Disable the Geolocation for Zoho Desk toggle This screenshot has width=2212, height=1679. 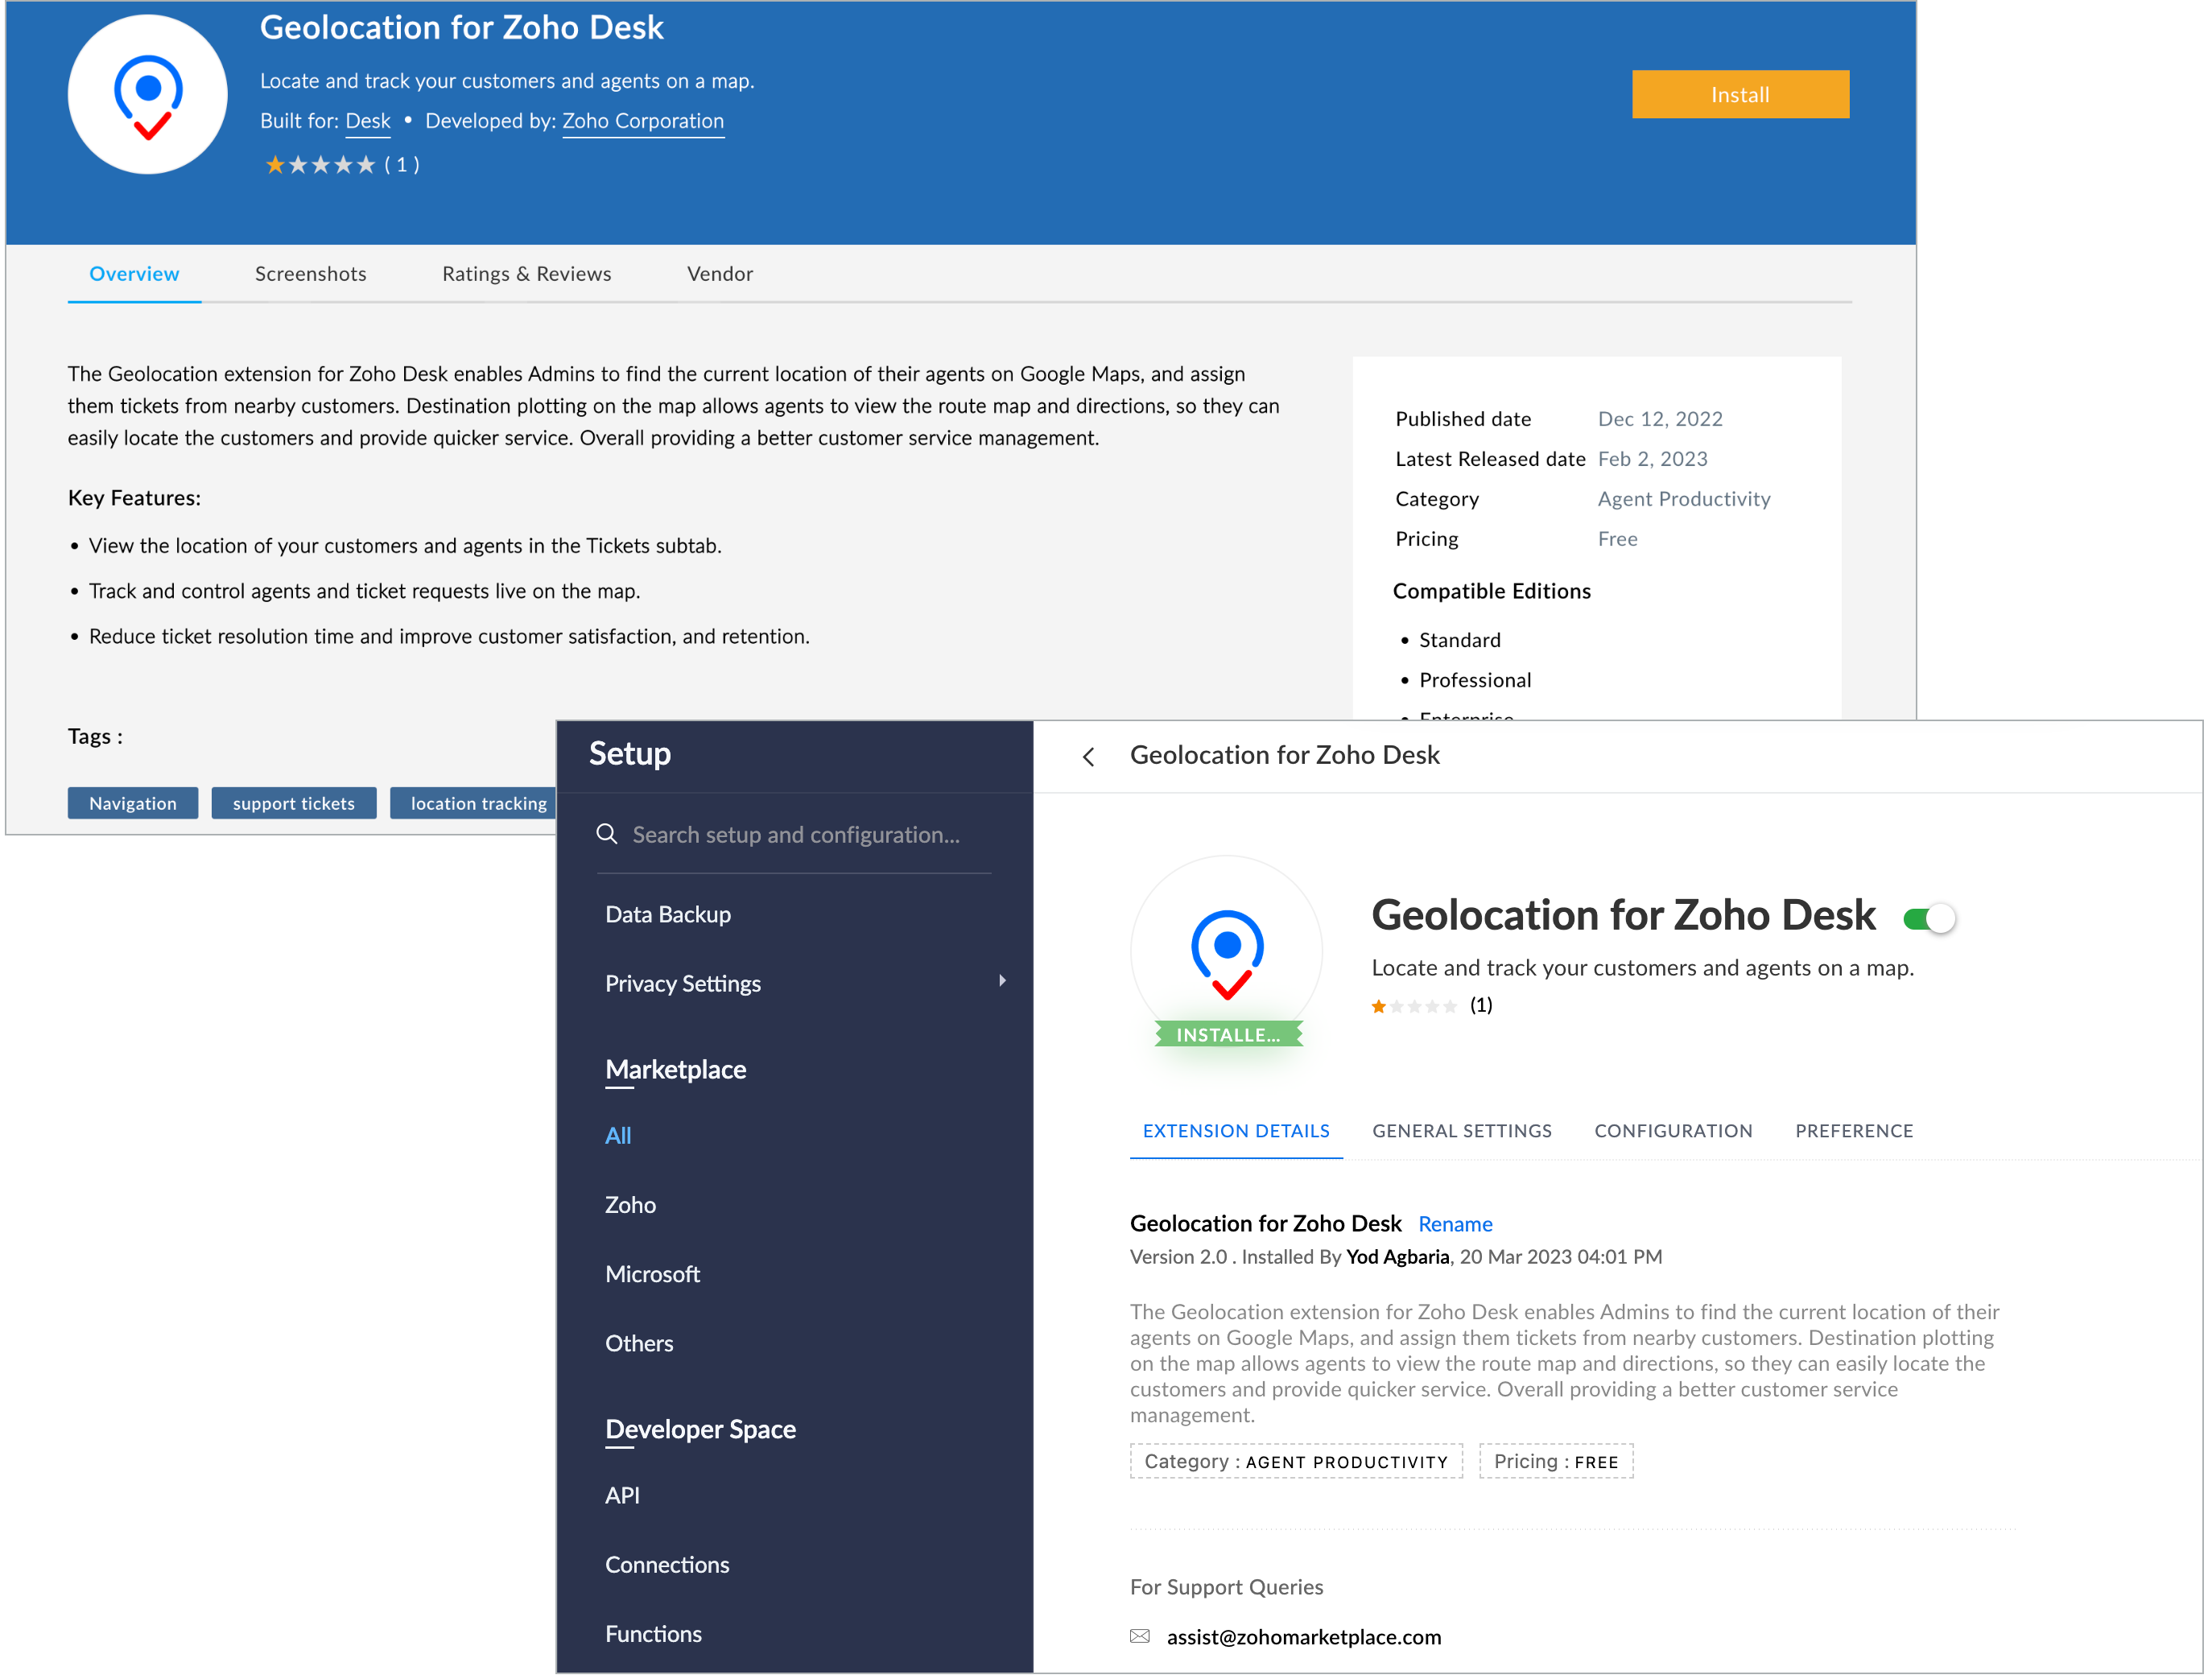pos(1928,917)
